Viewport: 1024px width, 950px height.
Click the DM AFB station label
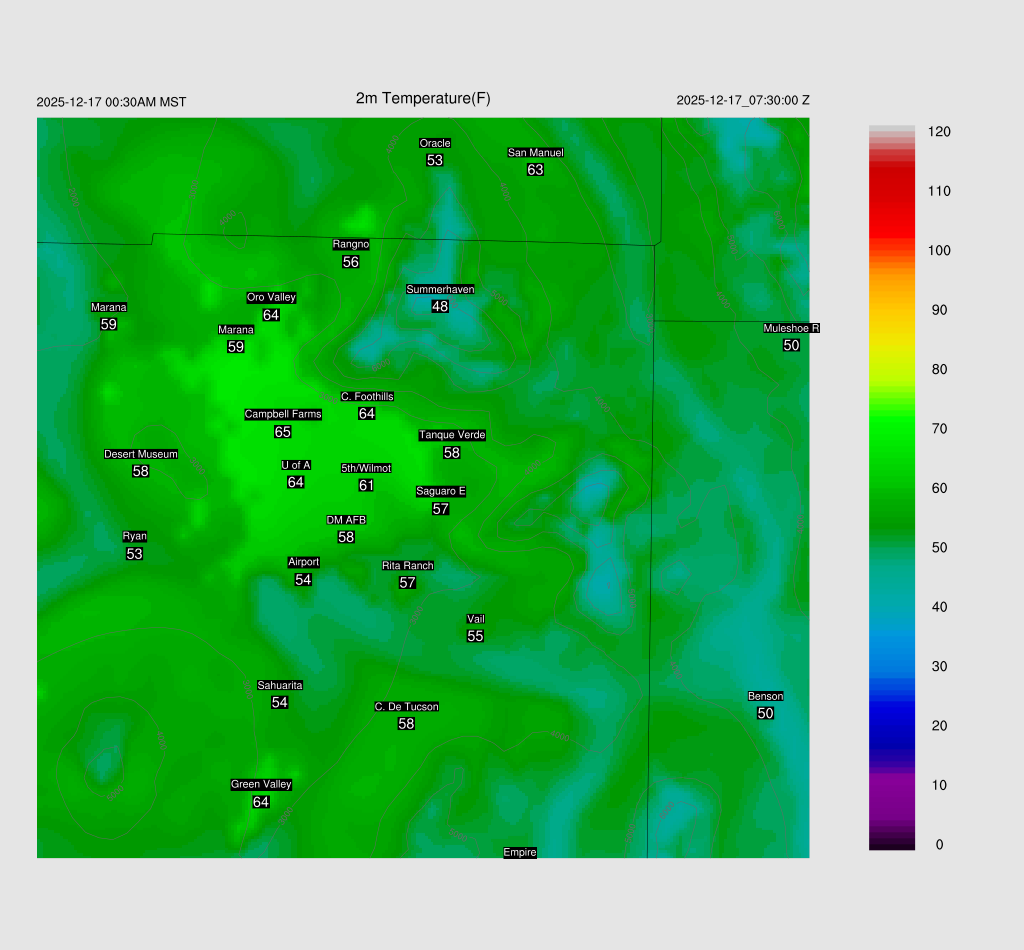click(346, 520)
